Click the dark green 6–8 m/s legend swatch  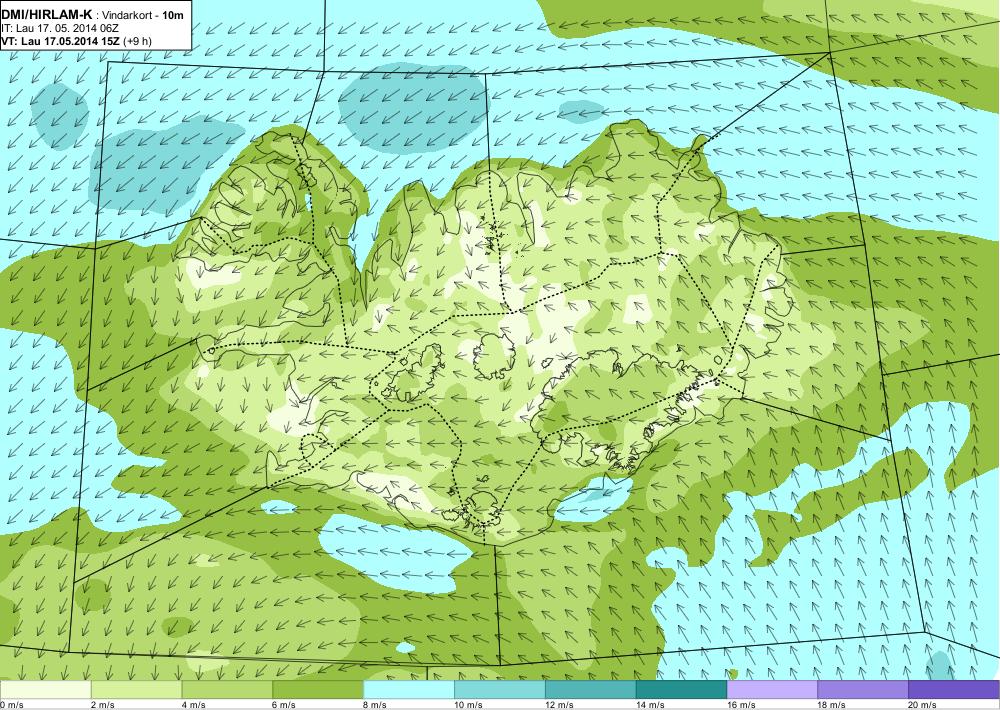pos(318,690)
